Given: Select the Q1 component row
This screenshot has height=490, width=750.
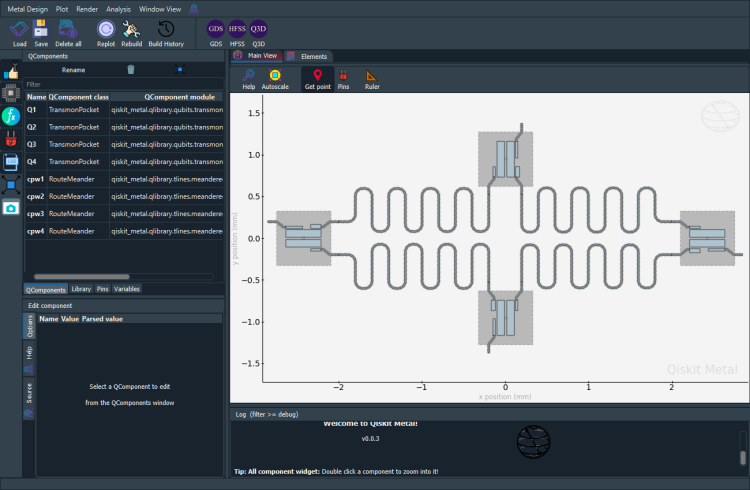Looking at the screenshot, I should coord(124,110).
